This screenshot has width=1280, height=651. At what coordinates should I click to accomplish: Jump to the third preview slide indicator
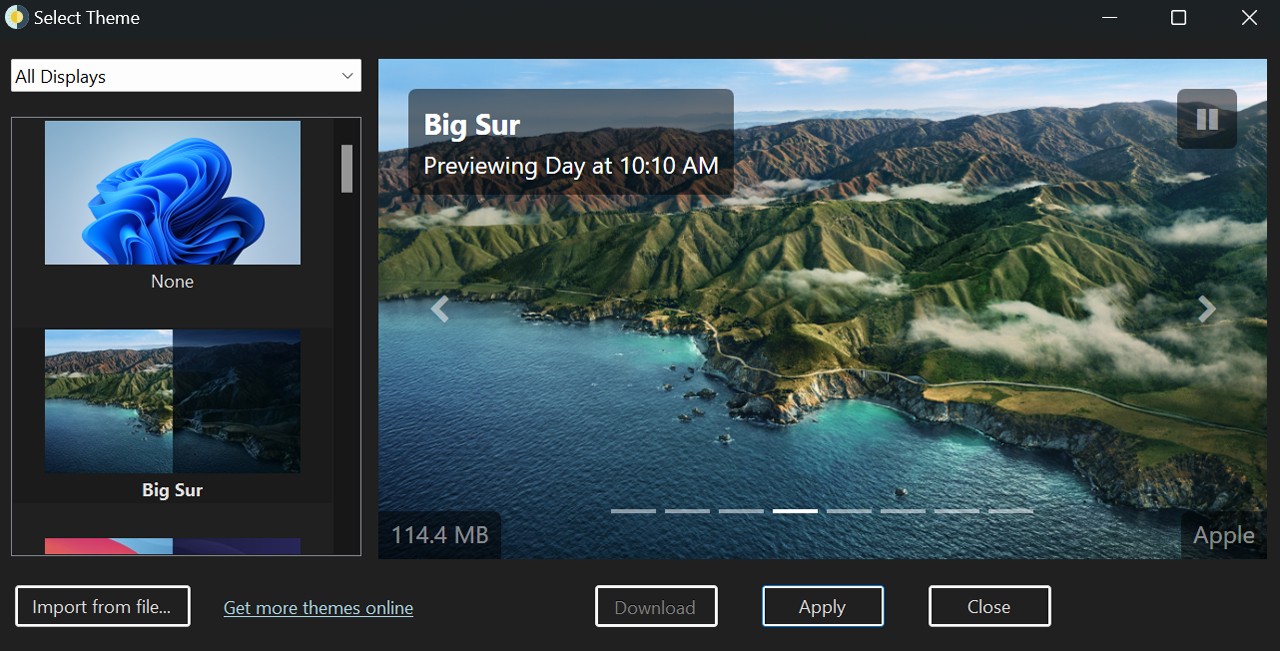point(741,511)
